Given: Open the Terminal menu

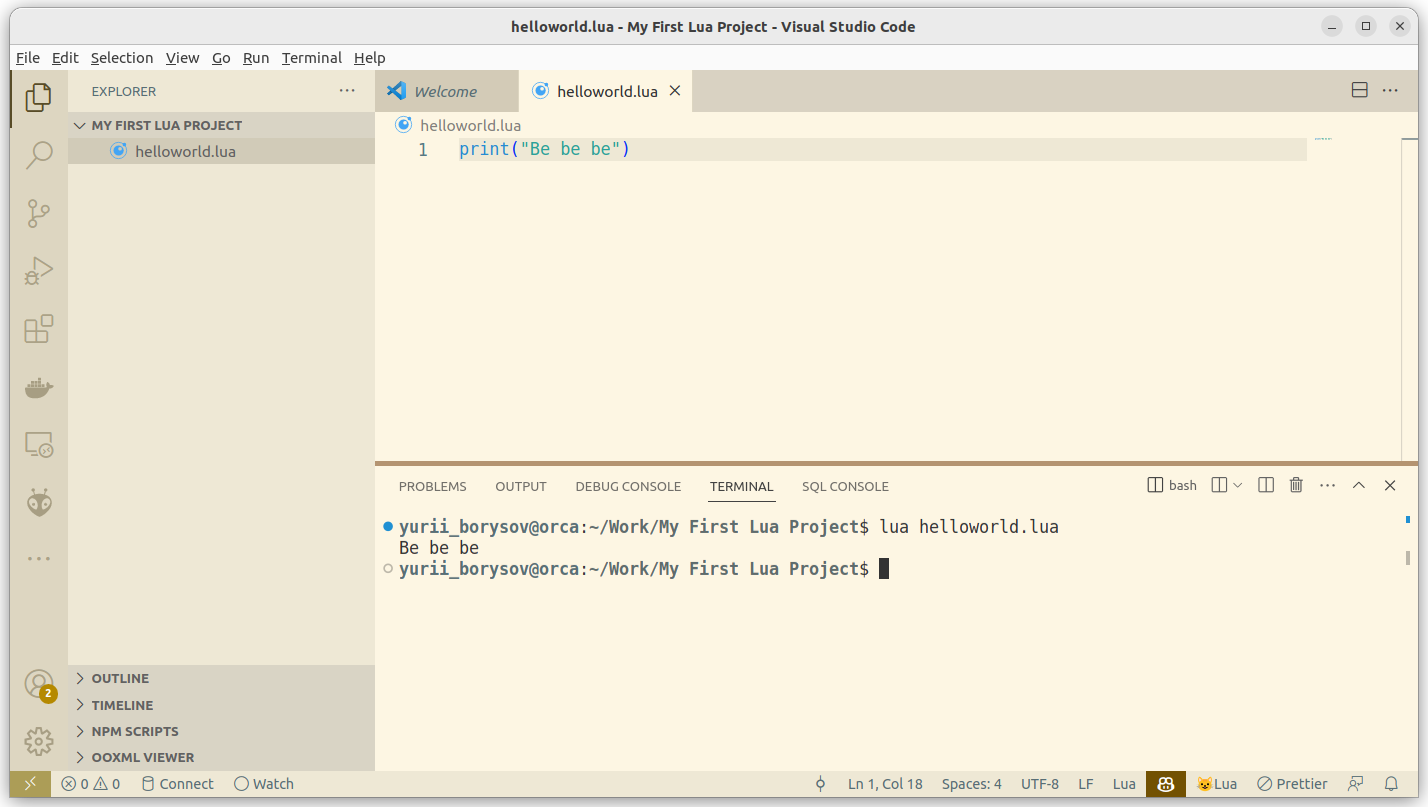Looking at the screenshot, I should 311,58.
